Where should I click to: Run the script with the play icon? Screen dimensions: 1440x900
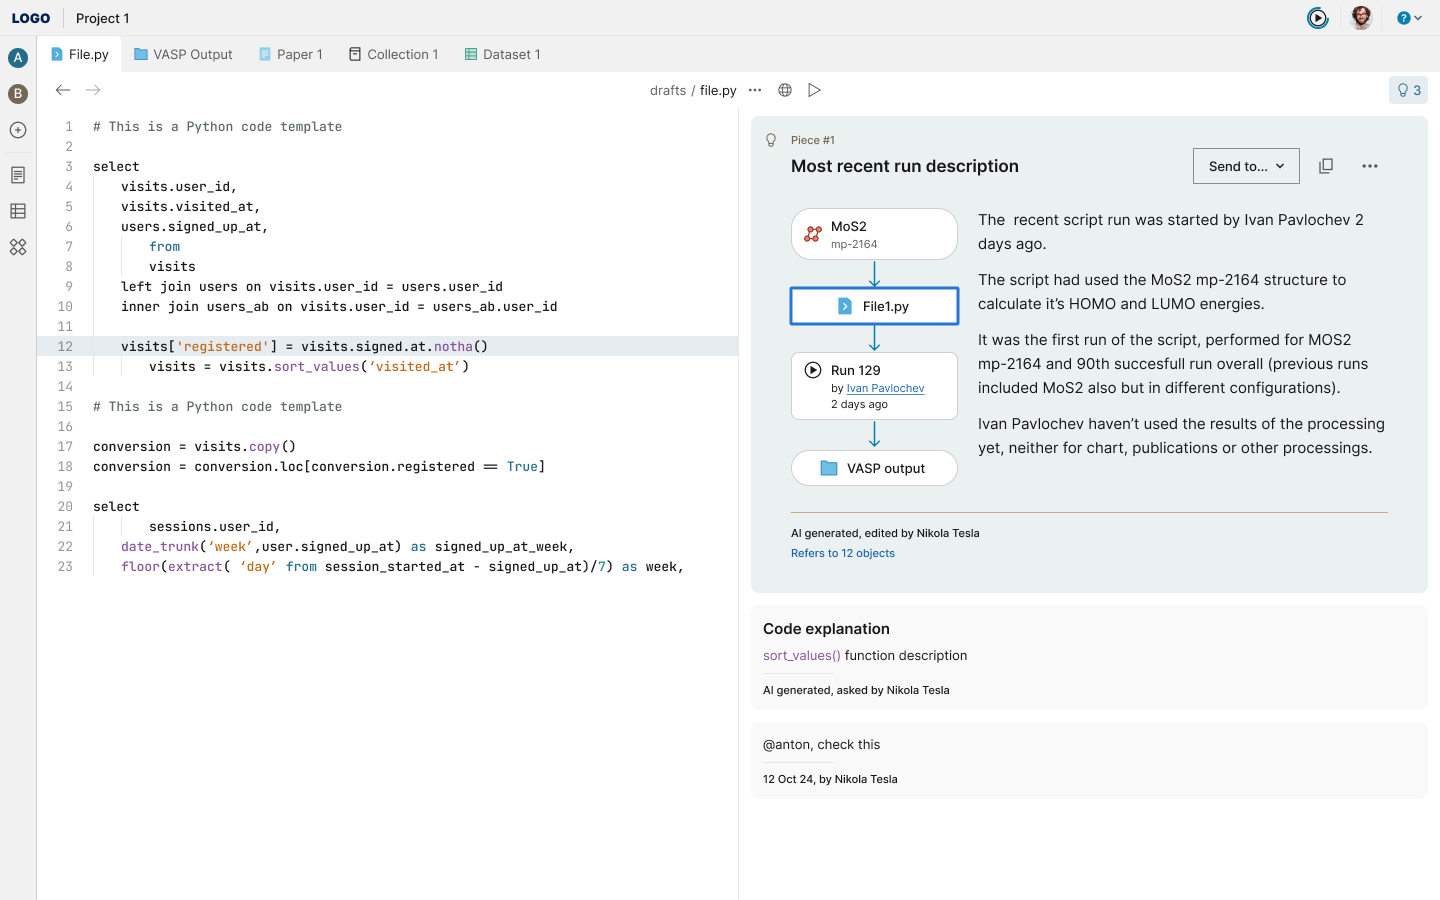[x=815, y=90]
